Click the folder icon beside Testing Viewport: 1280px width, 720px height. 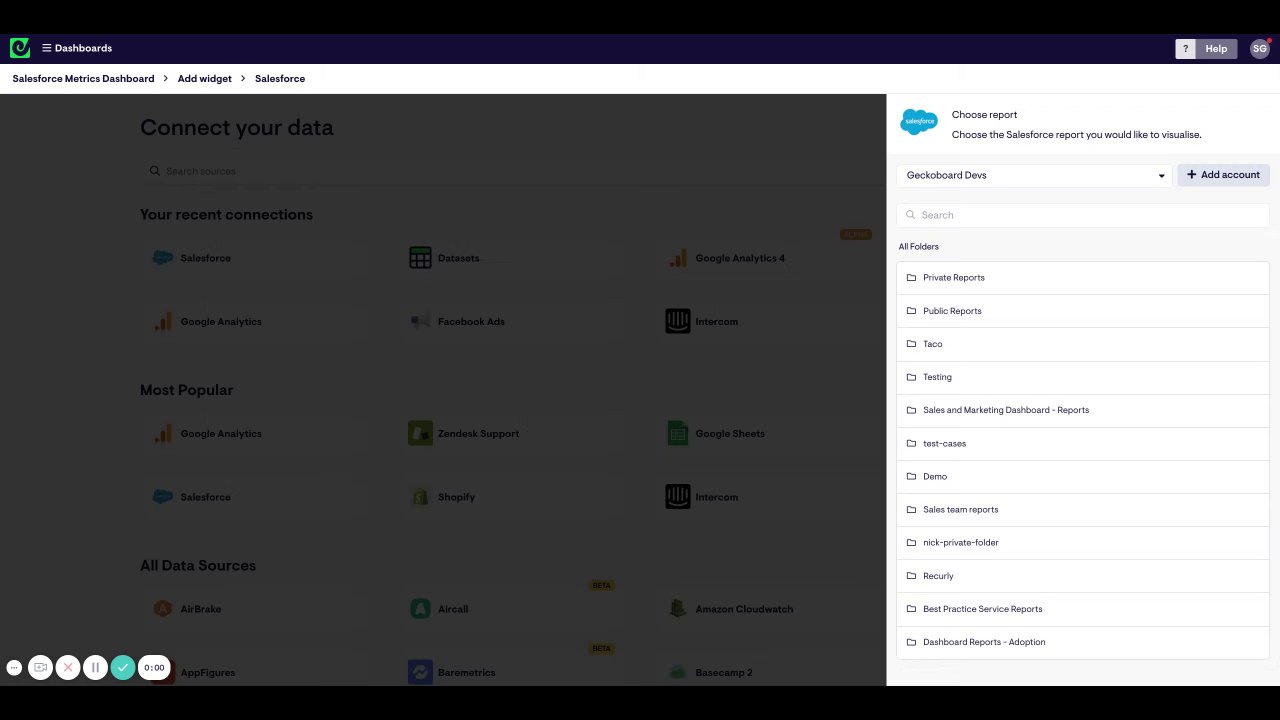(x=911, y=377)
